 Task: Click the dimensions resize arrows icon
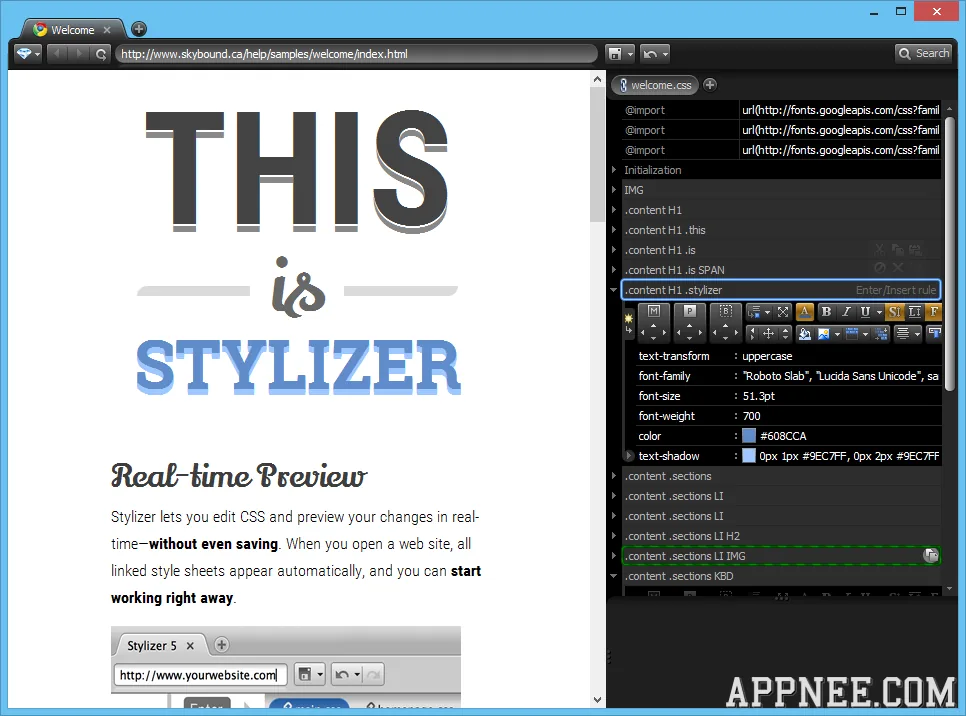click(x=783, y=312)
